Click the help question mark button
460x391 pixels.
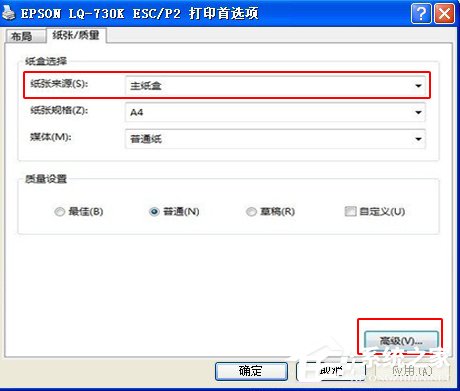pyautogui.click(x=421, y=14)
